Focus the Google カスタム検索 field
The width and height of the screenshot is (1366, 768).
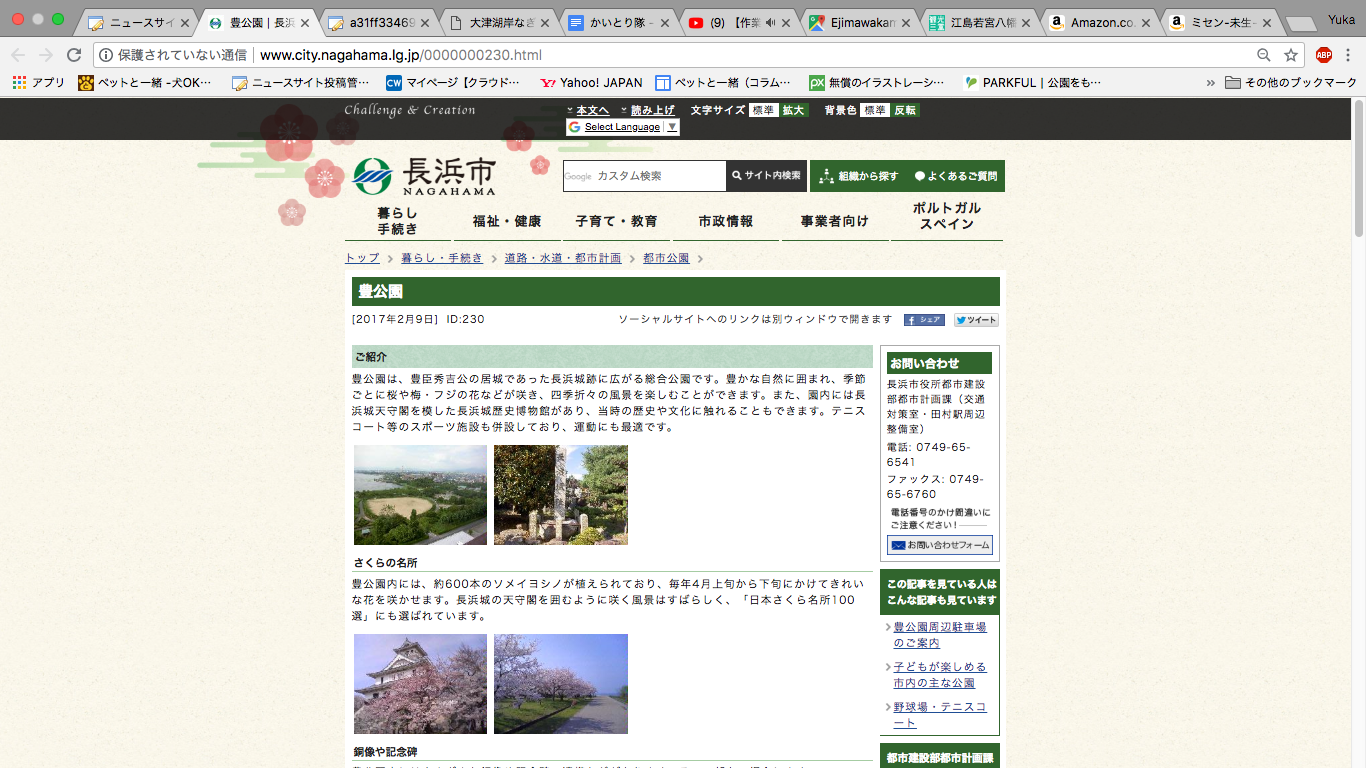[645, 176]
